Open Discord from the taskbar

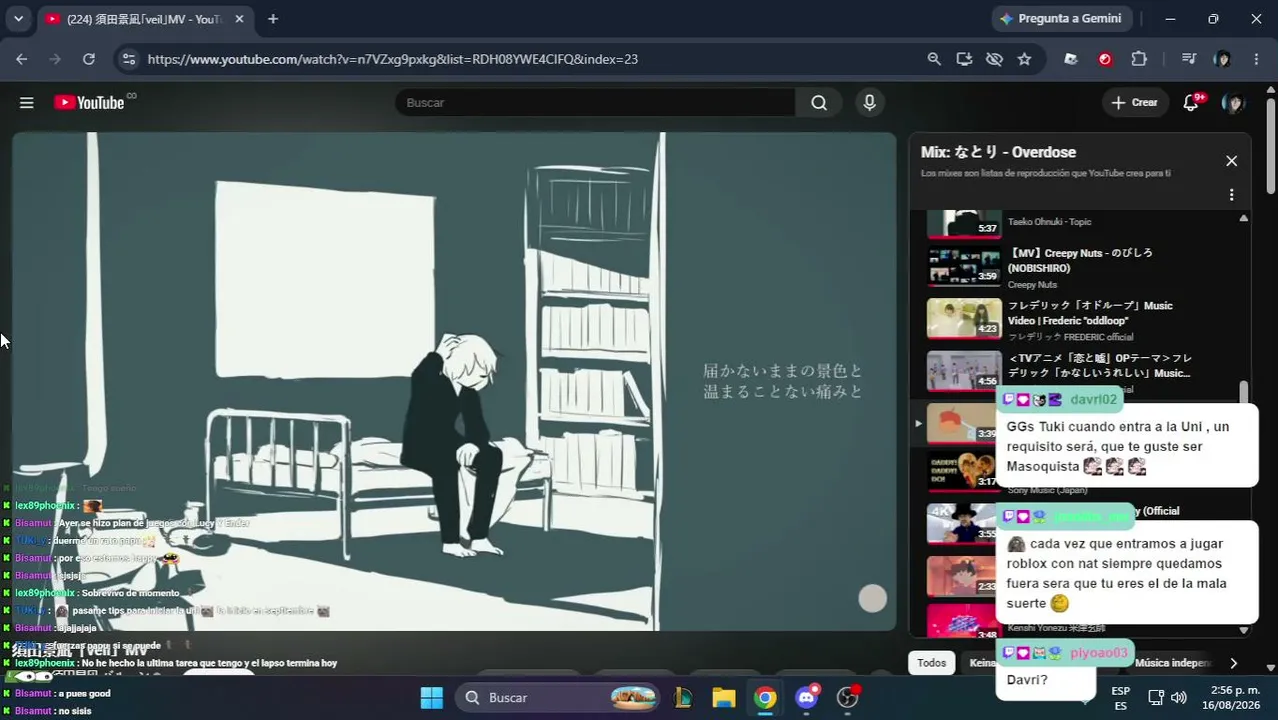pos(806,697)
